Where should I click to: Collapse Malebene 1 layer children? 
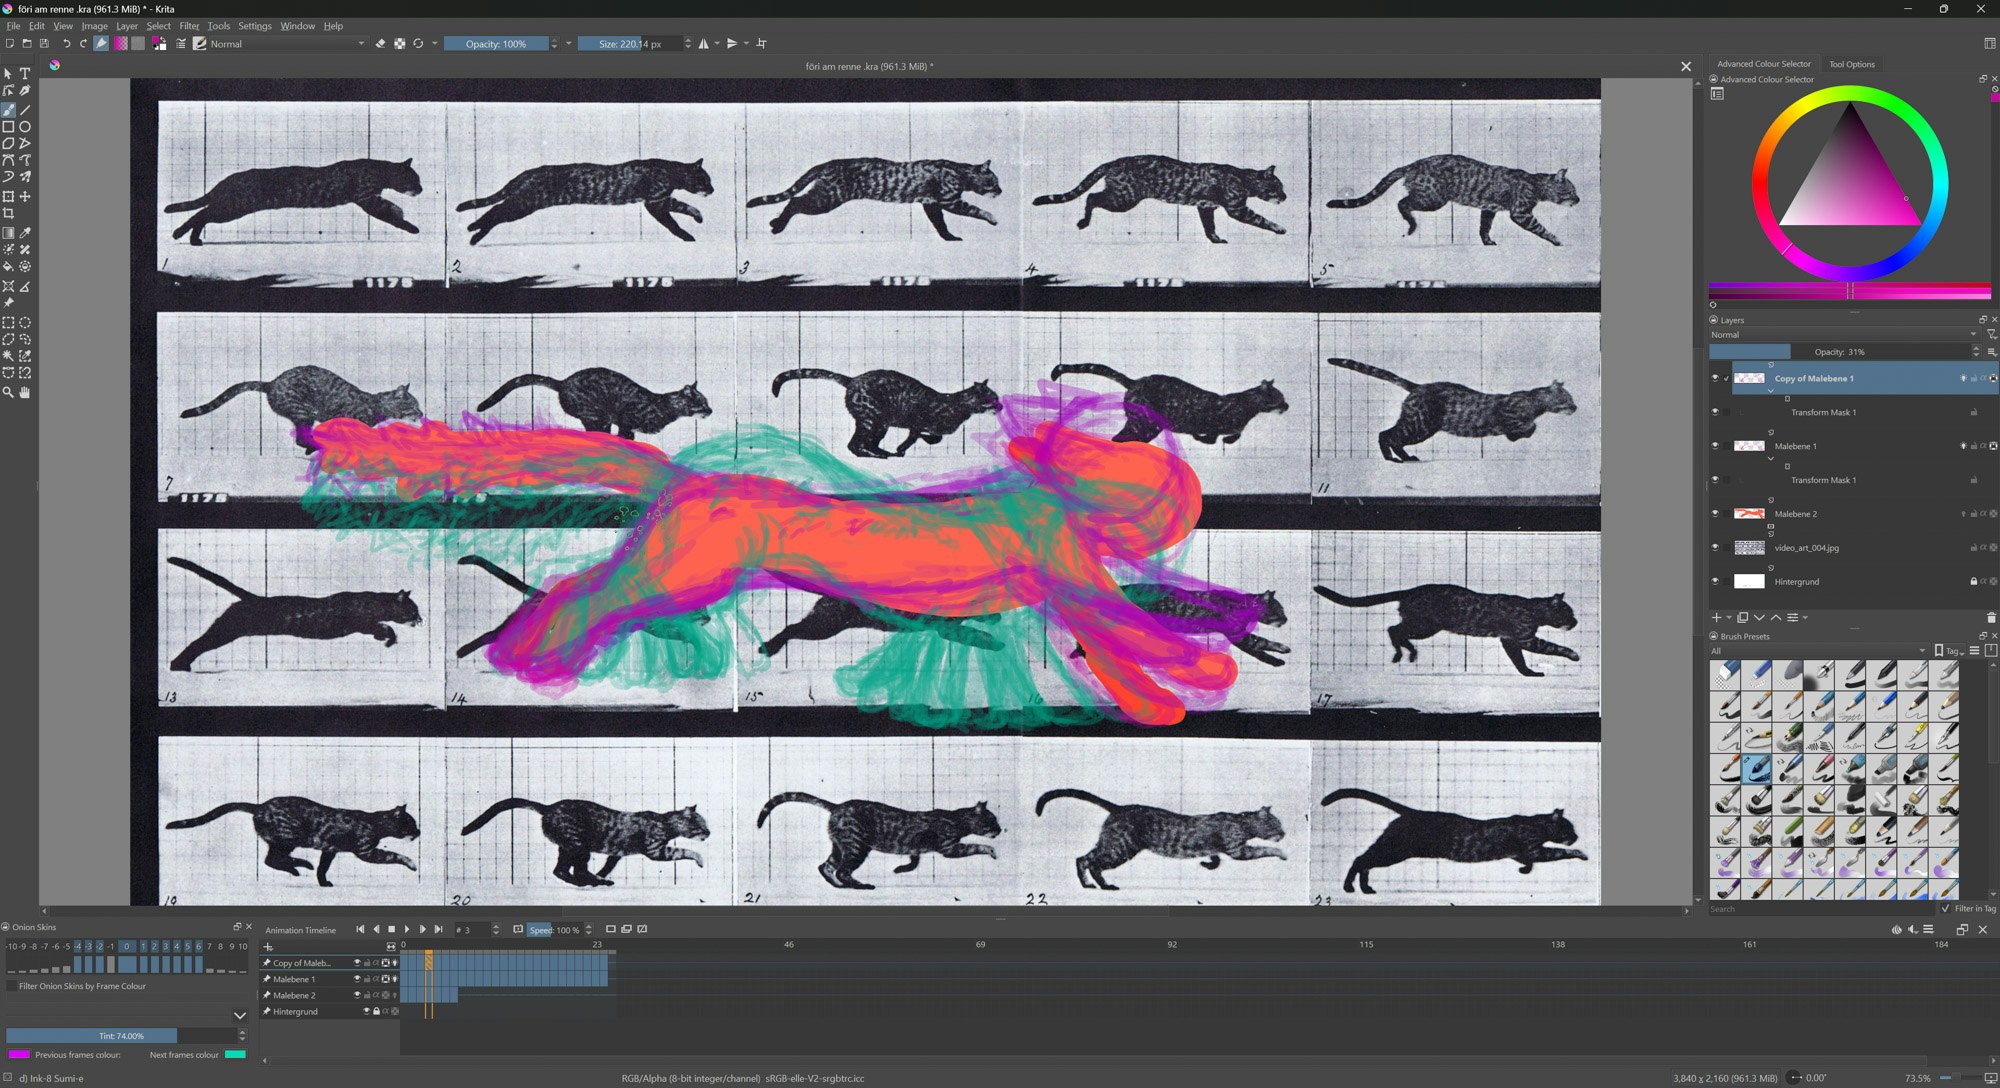click(1771, 459)
